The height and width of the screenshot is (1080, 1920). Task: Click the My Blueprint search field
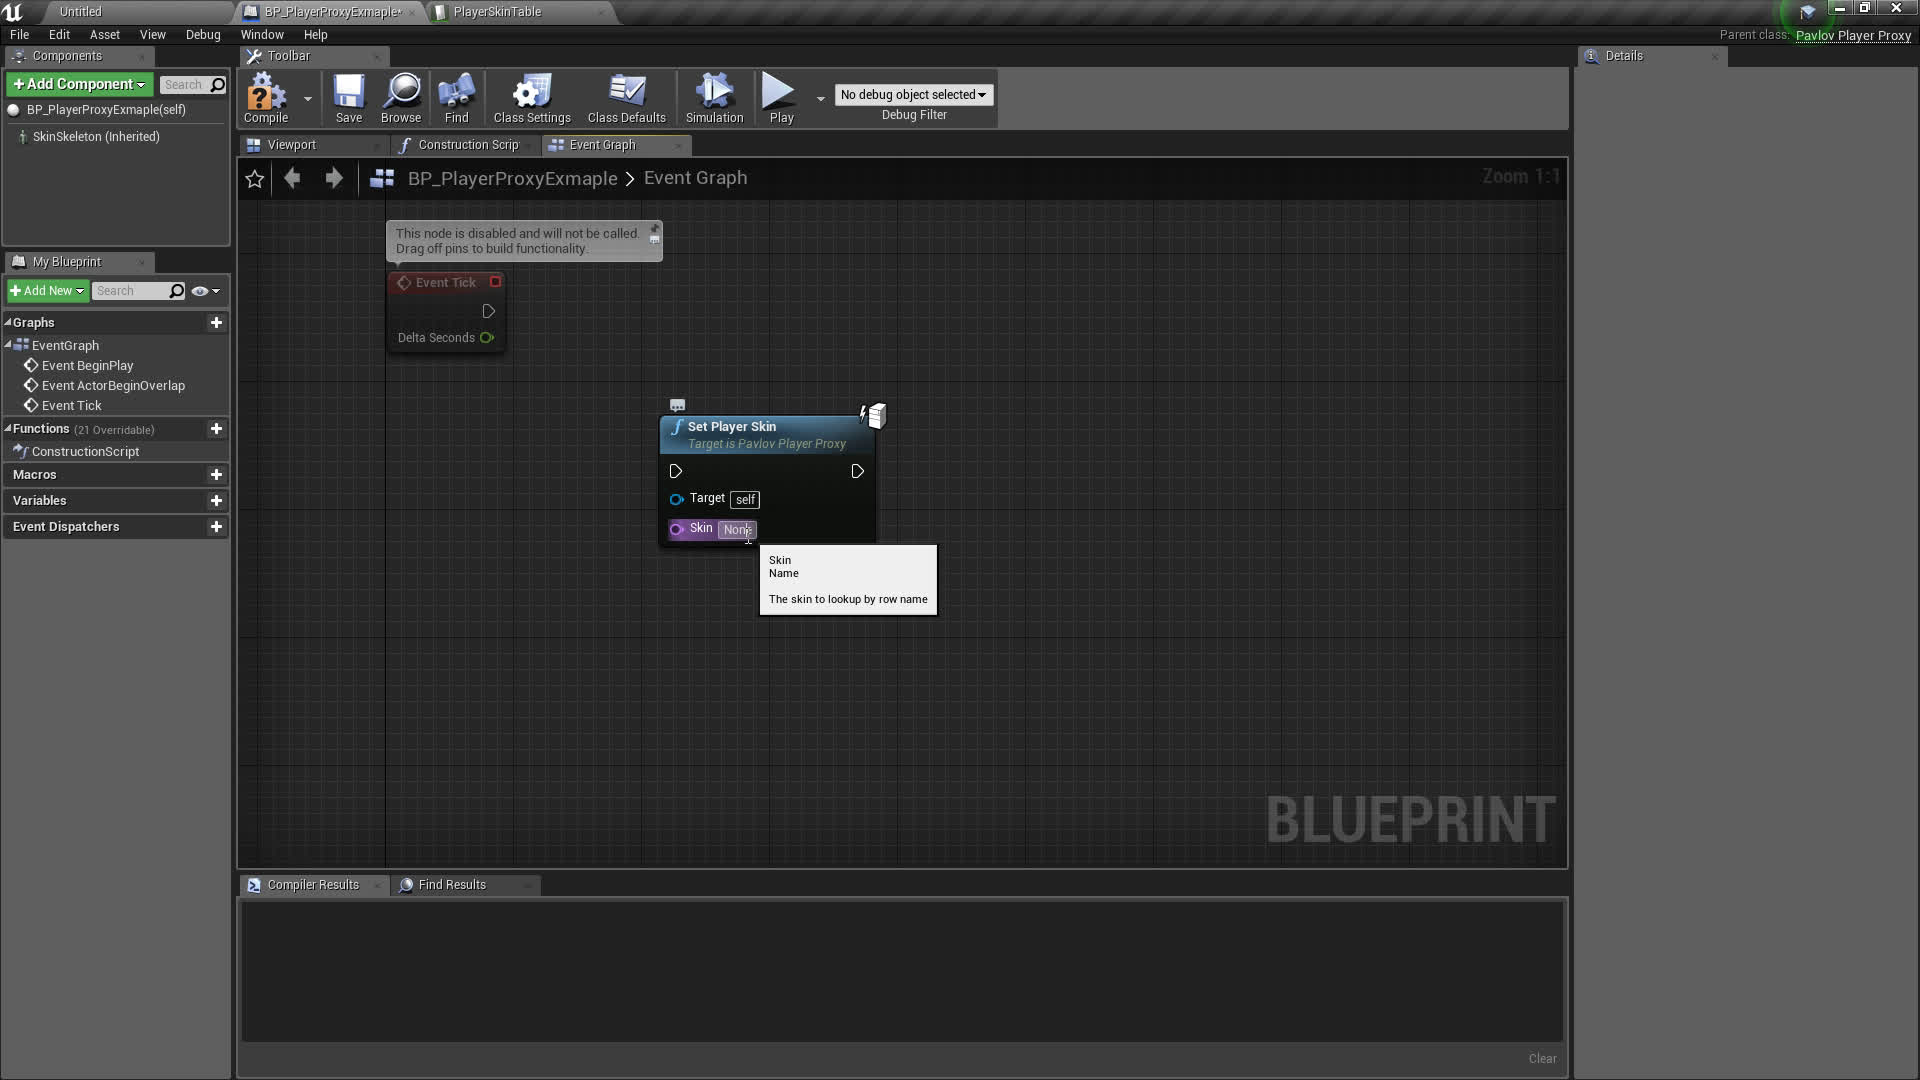point(135,291)
